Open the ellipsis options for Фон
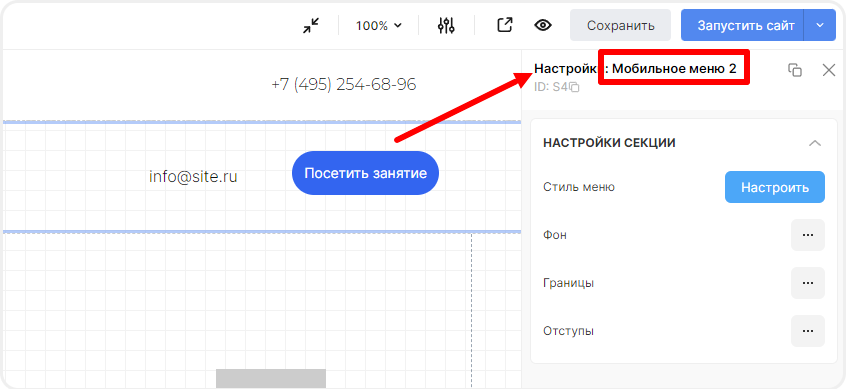 pos(808,235)
